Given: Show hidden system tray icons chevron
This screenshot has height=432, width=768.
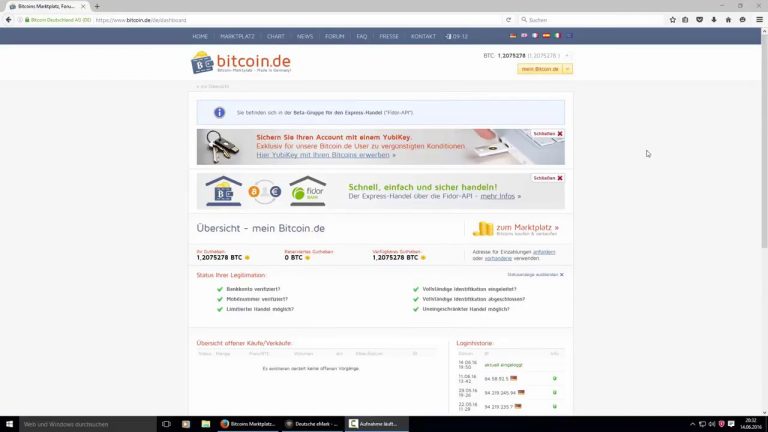Looking at the screenshot, I should tap(692, 424).
